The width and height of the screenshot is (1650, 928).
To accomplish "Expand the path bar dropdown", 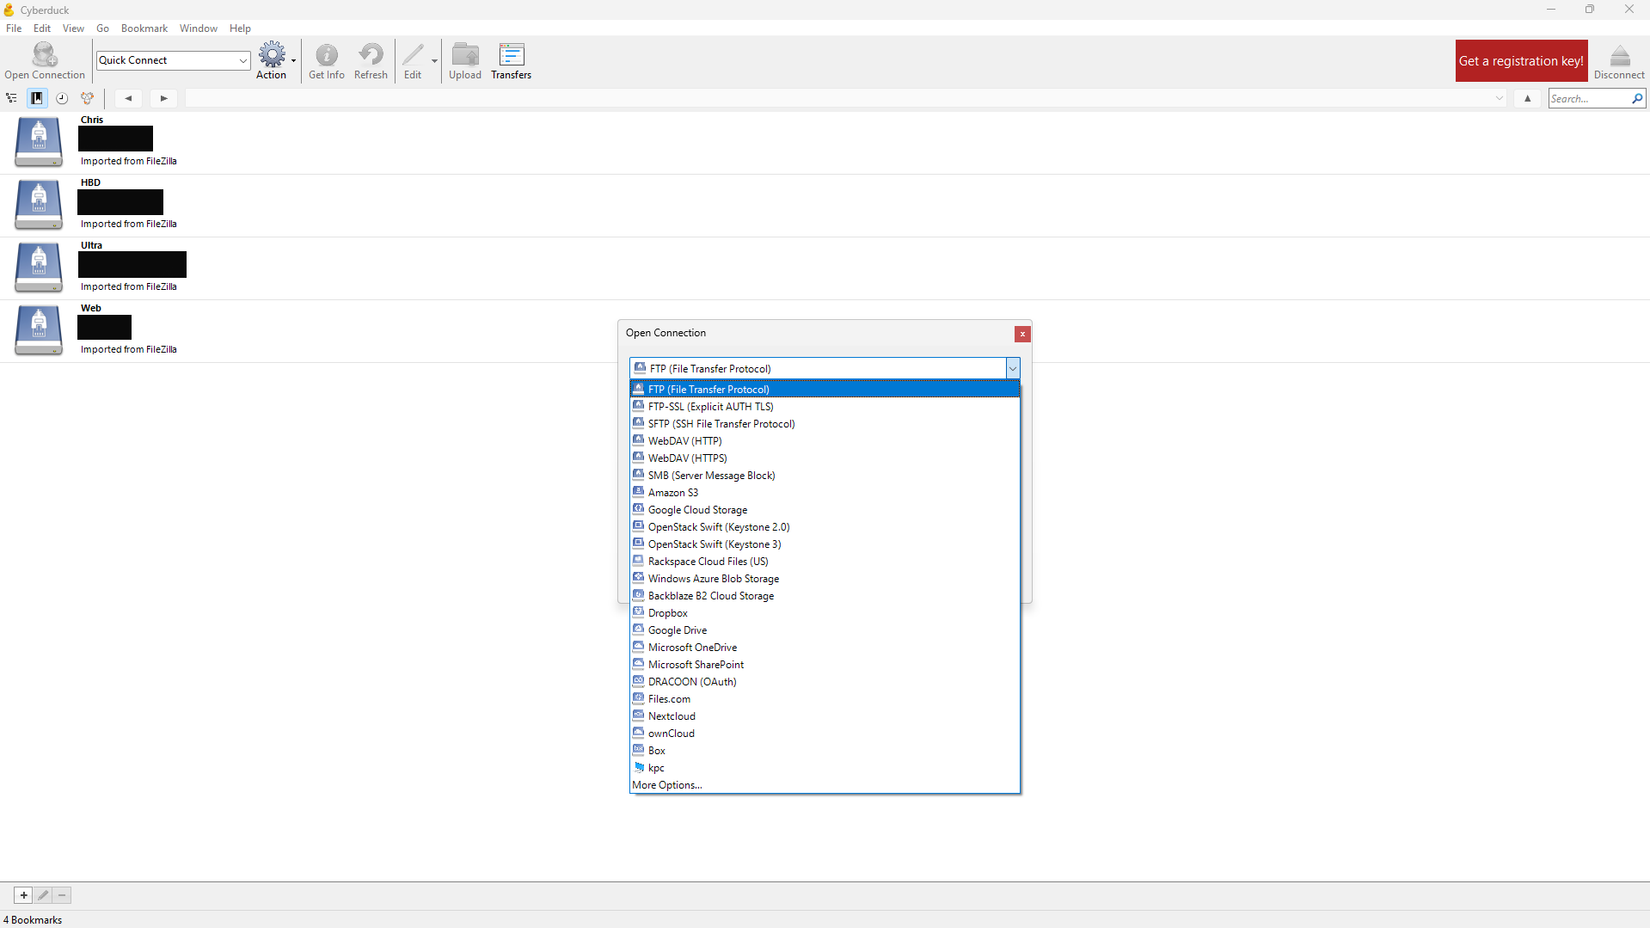I will pos(1499,98).
